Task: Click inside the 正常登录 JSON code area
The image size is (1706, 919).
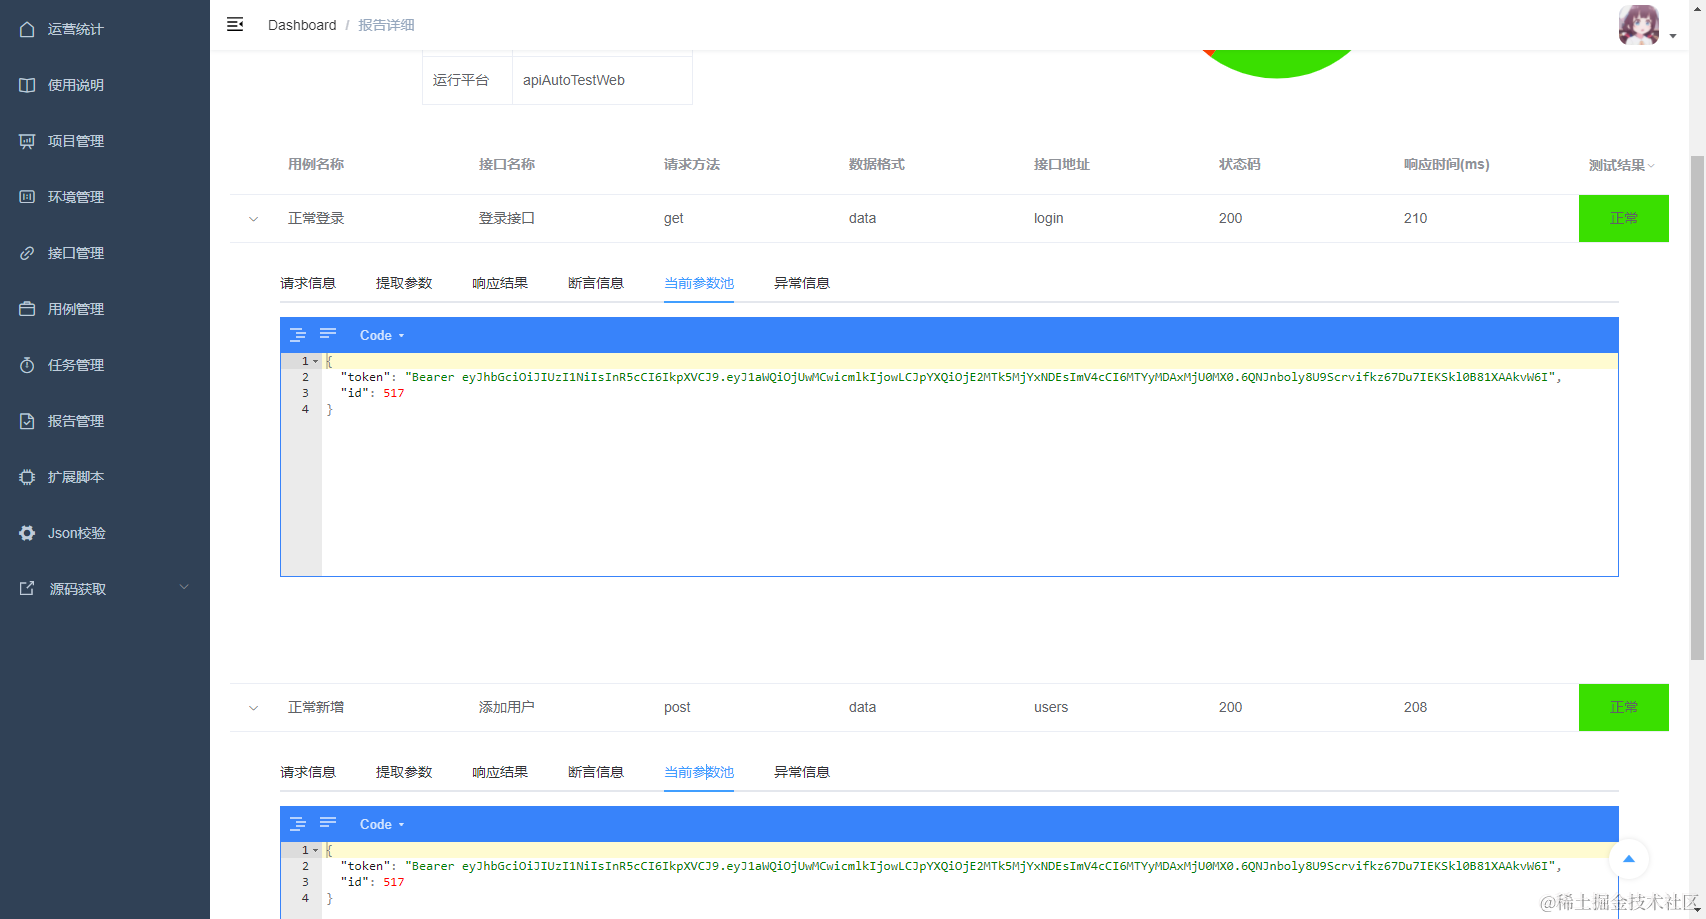Action: (969, 464)
